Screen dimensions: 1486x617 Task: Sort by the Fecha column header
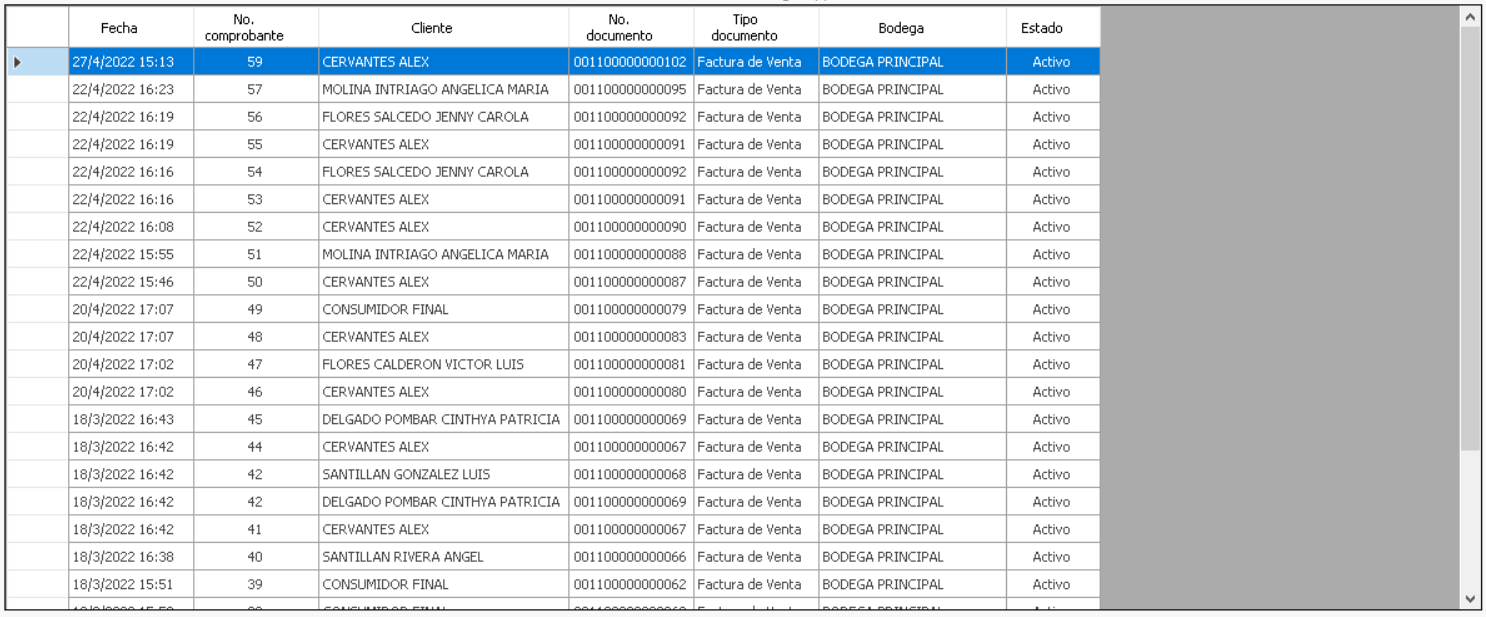[119, 28]
